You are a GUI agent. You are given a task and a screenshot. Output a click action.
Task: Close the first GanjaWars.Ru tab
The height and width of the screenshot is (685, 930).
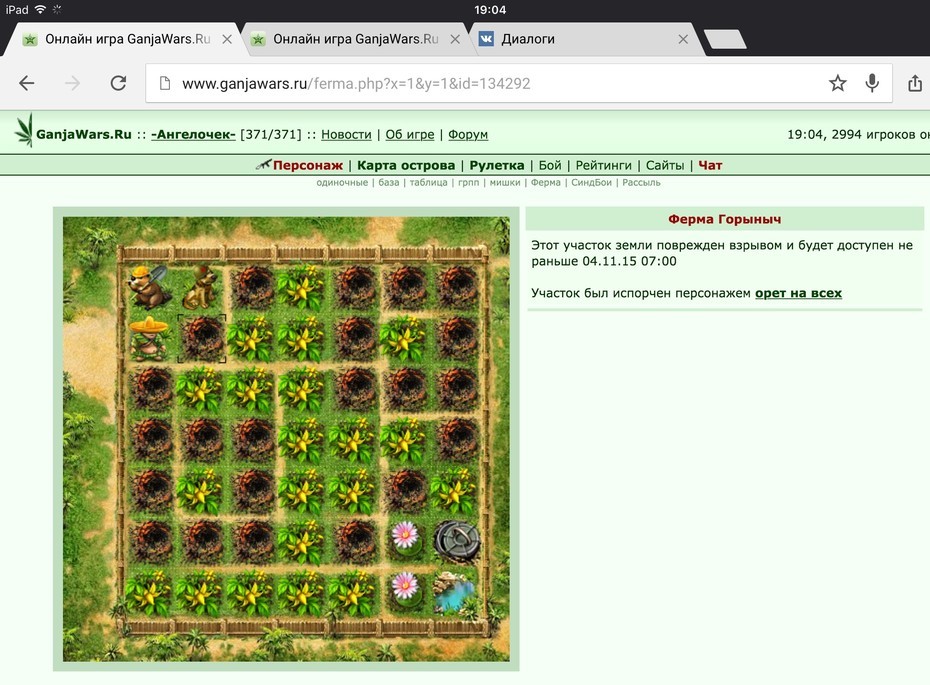(227, 39)
